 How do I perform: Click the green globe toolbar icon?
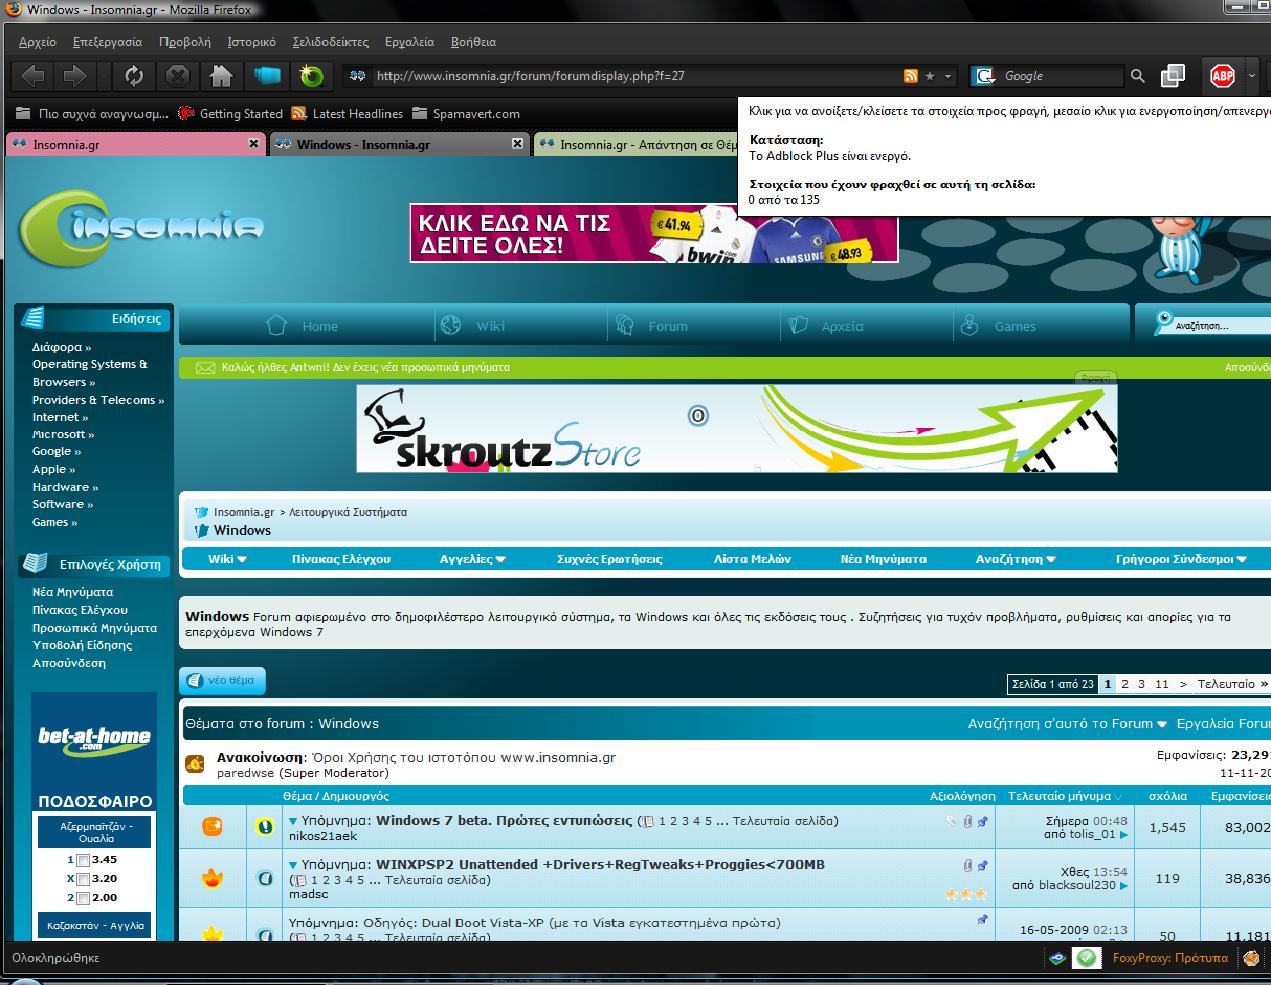(x=311, y=76)
